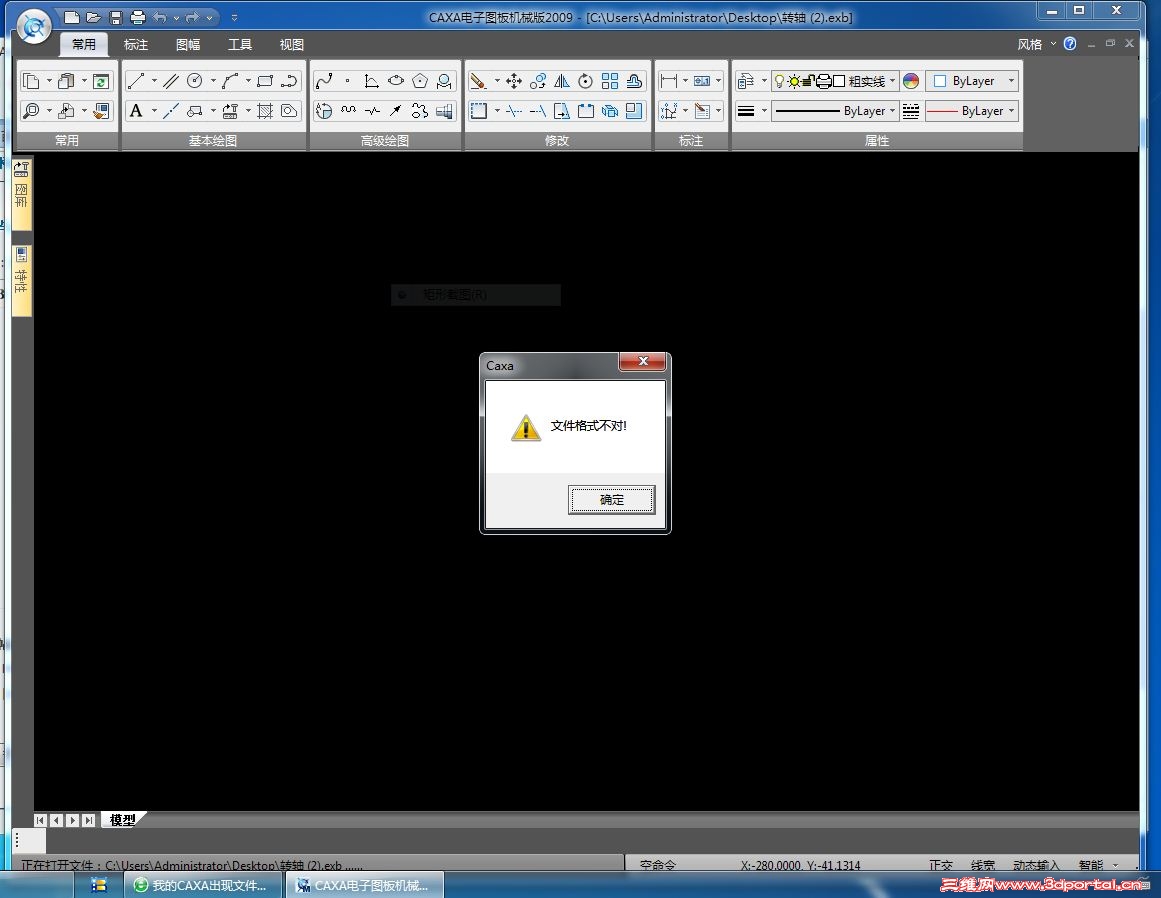
Task: Toggle 动态输入 dynamic input in status bar
Action: (x=1036, y=864)
